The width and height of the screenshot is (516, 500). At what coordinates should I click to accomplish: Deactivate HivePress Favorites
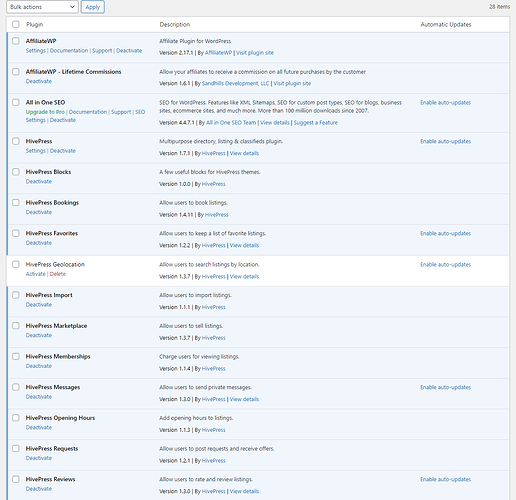pos(39,243)
